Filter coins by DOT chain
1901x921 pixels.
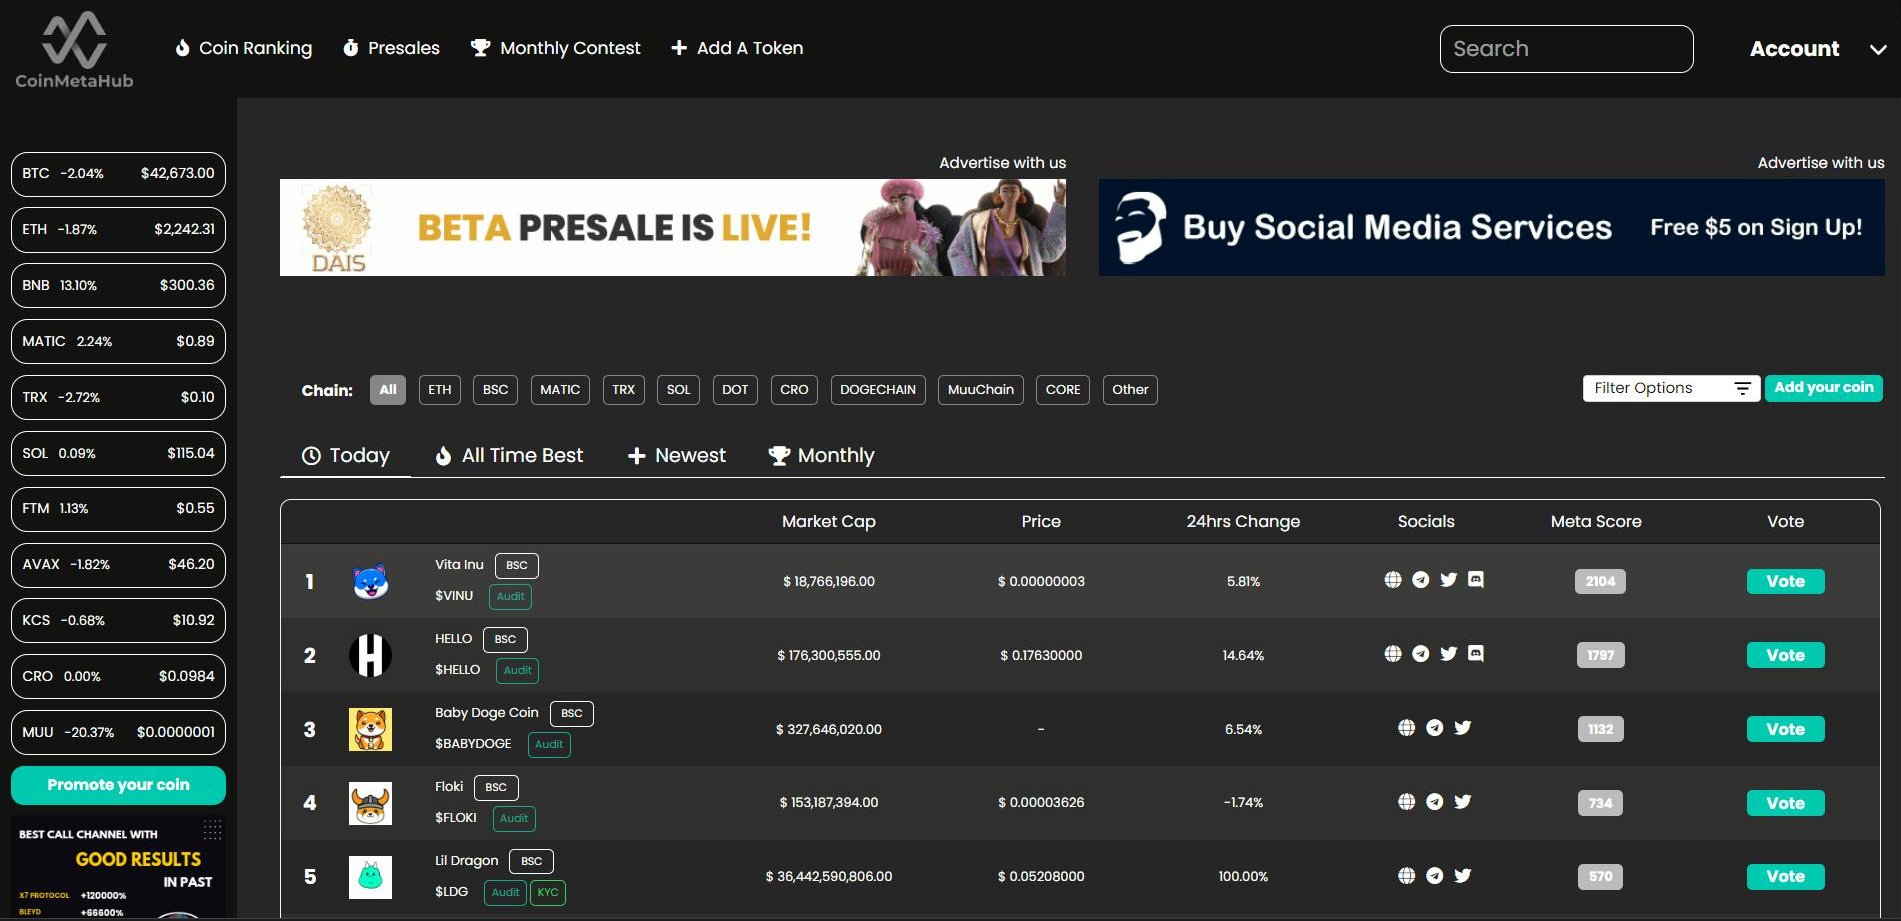[735, 390]
